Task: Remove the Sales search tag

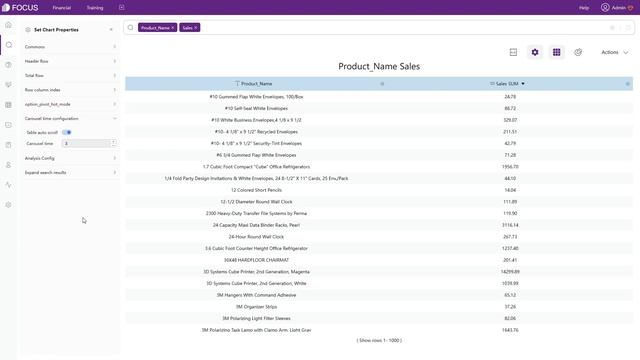Action: (x=196, y=28)
